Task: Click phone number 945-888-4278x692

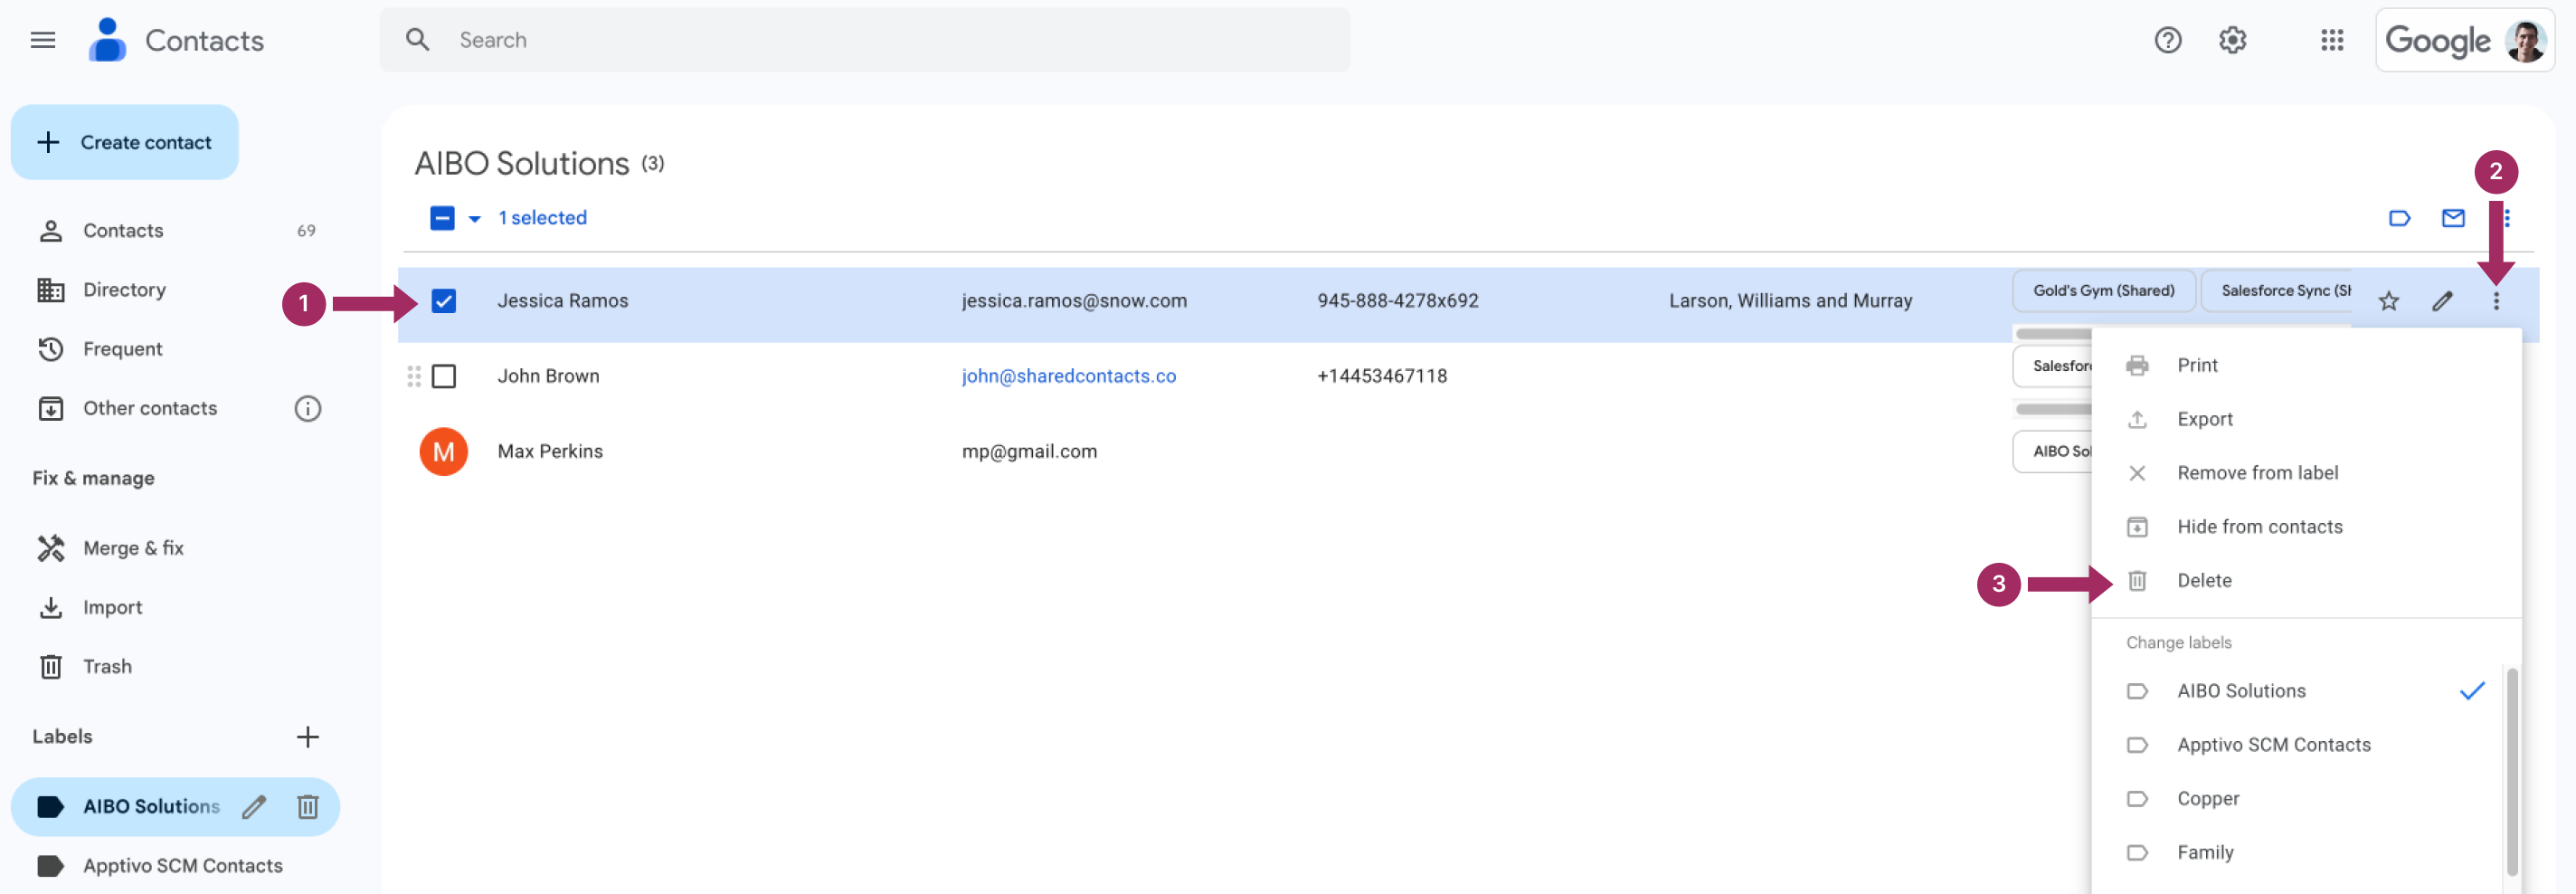Action: [1397, 301]
